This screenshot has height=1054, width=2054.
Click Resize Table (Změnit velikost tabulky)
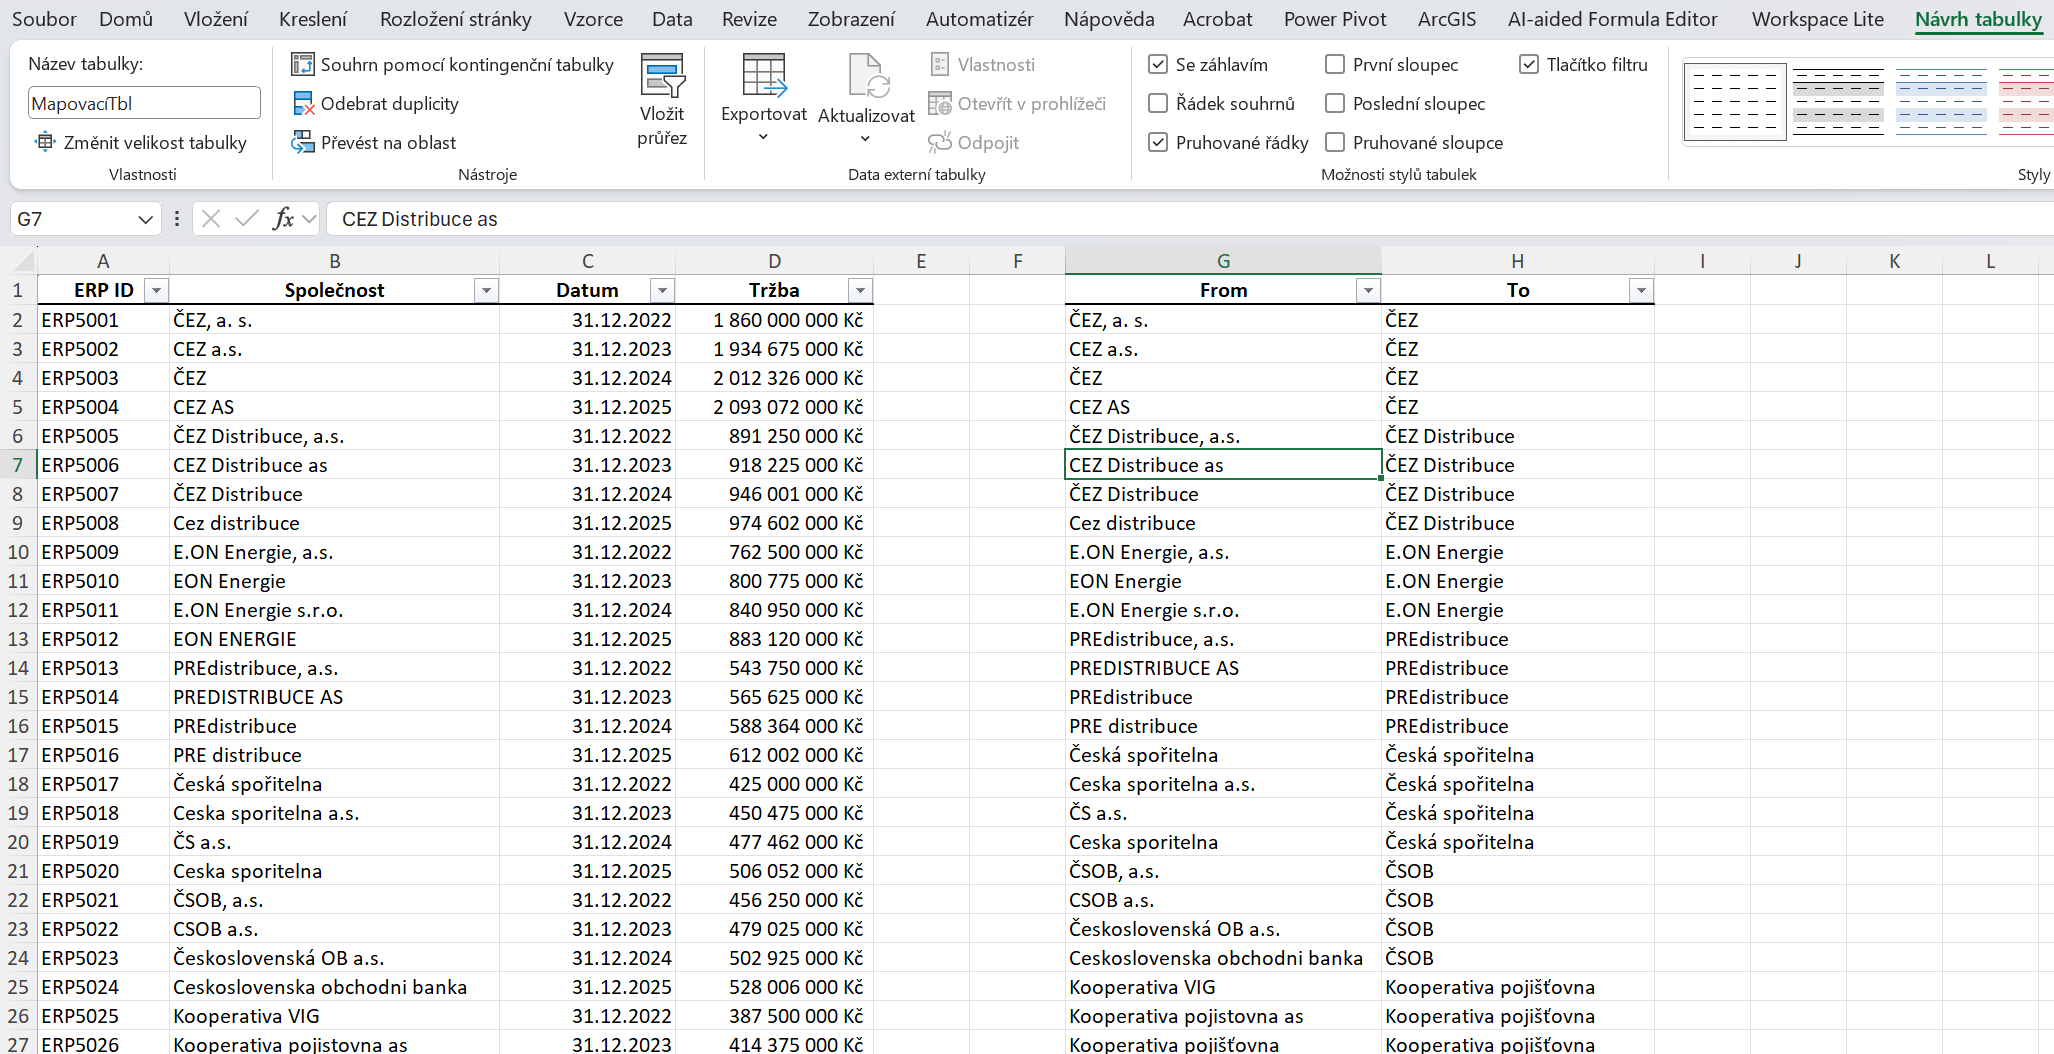[x=142, y=143]
